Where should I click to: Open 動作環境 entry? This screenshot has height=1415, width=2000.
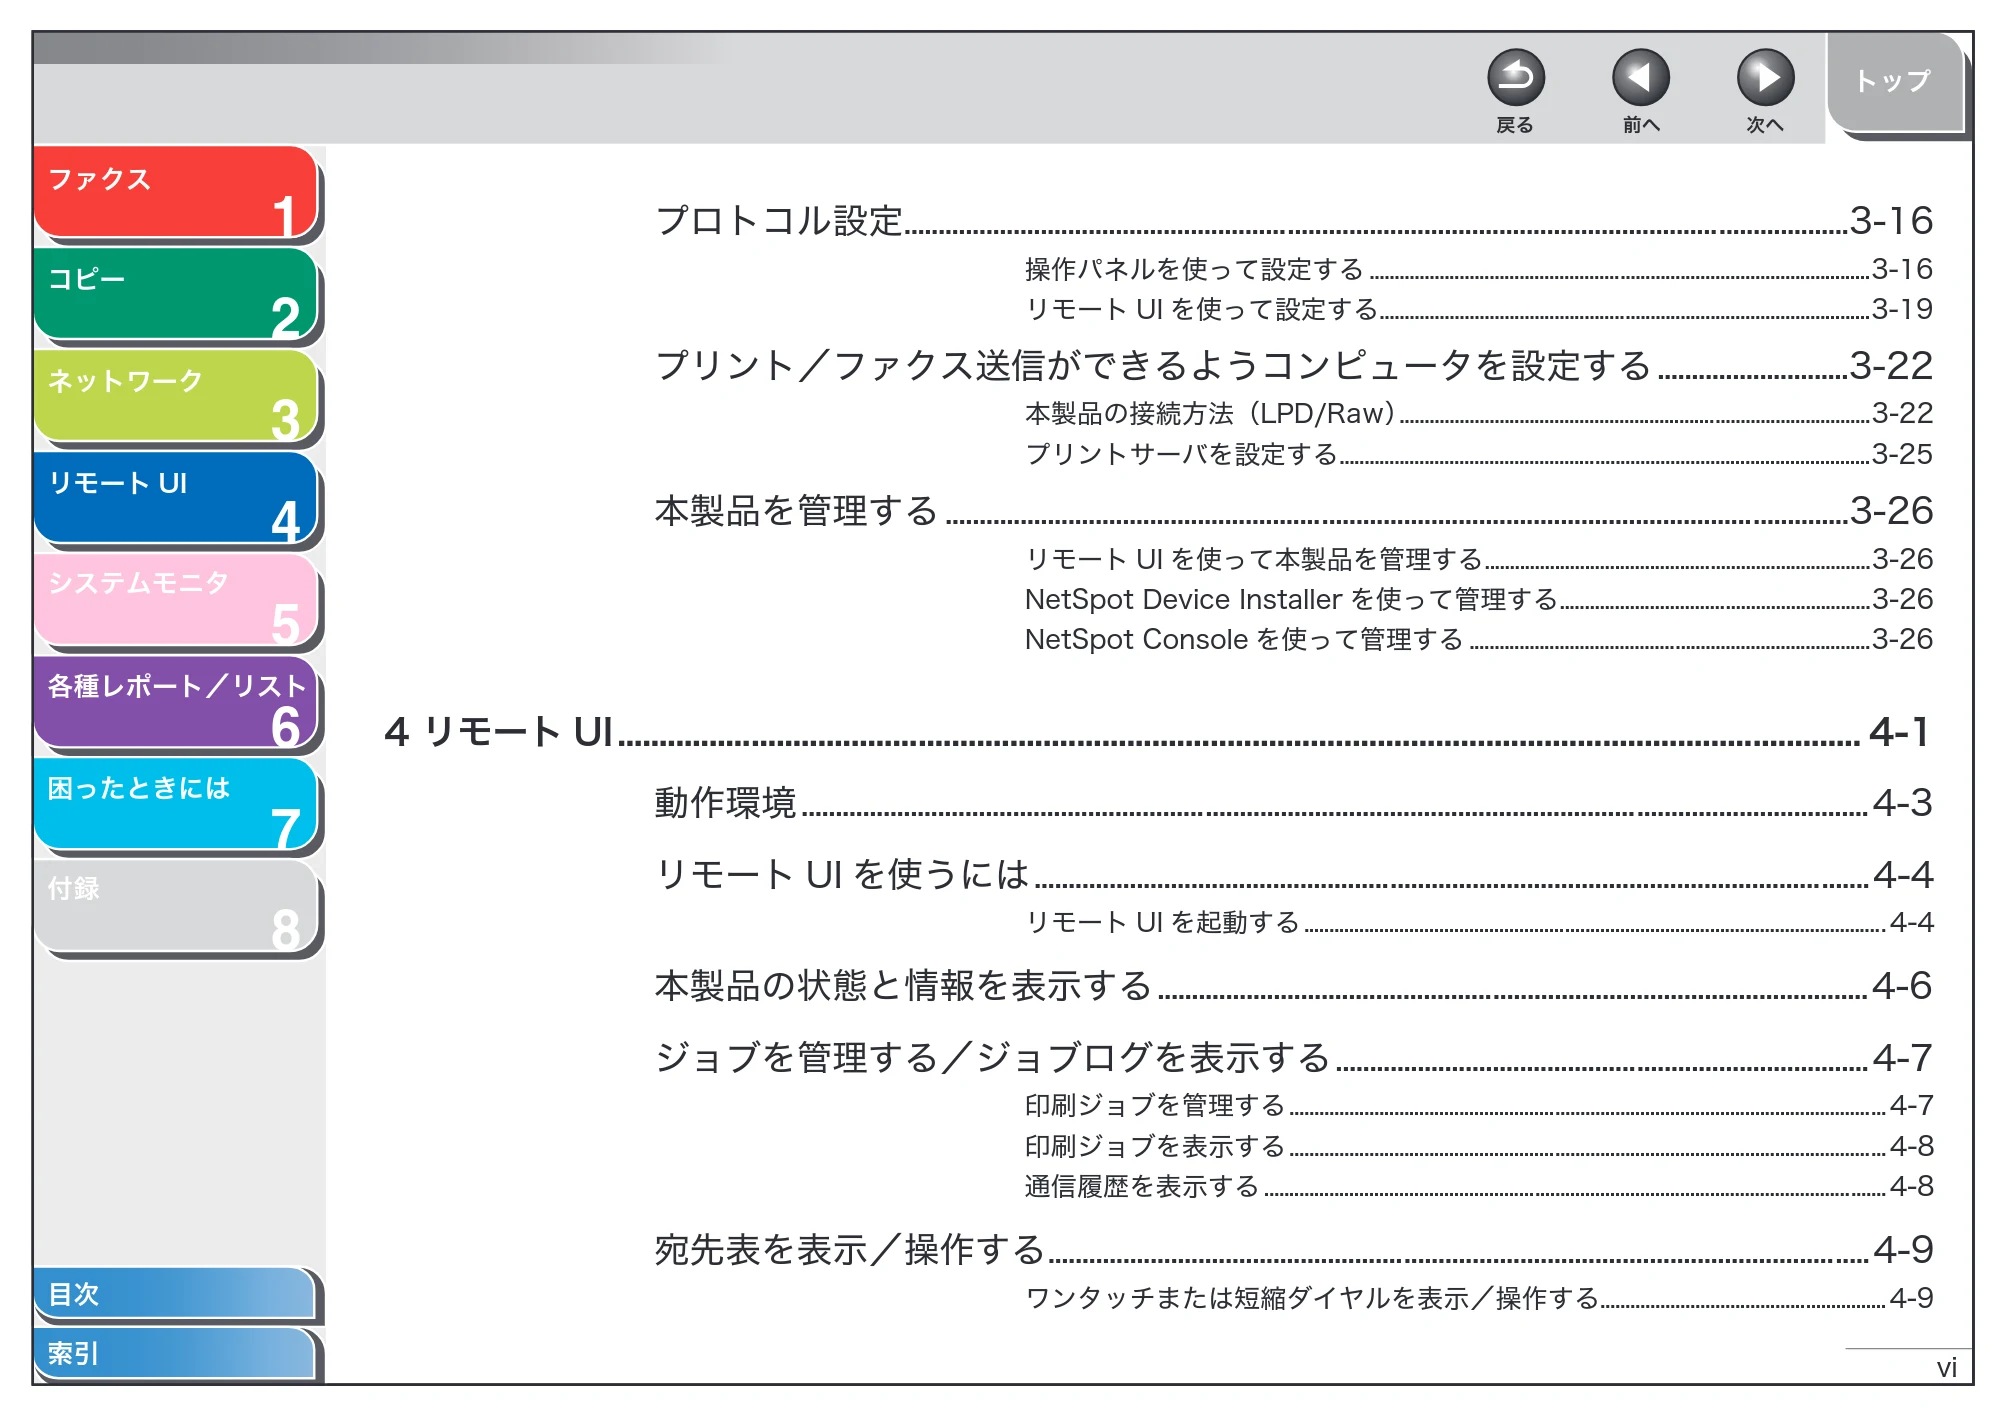coord(1294,803)
